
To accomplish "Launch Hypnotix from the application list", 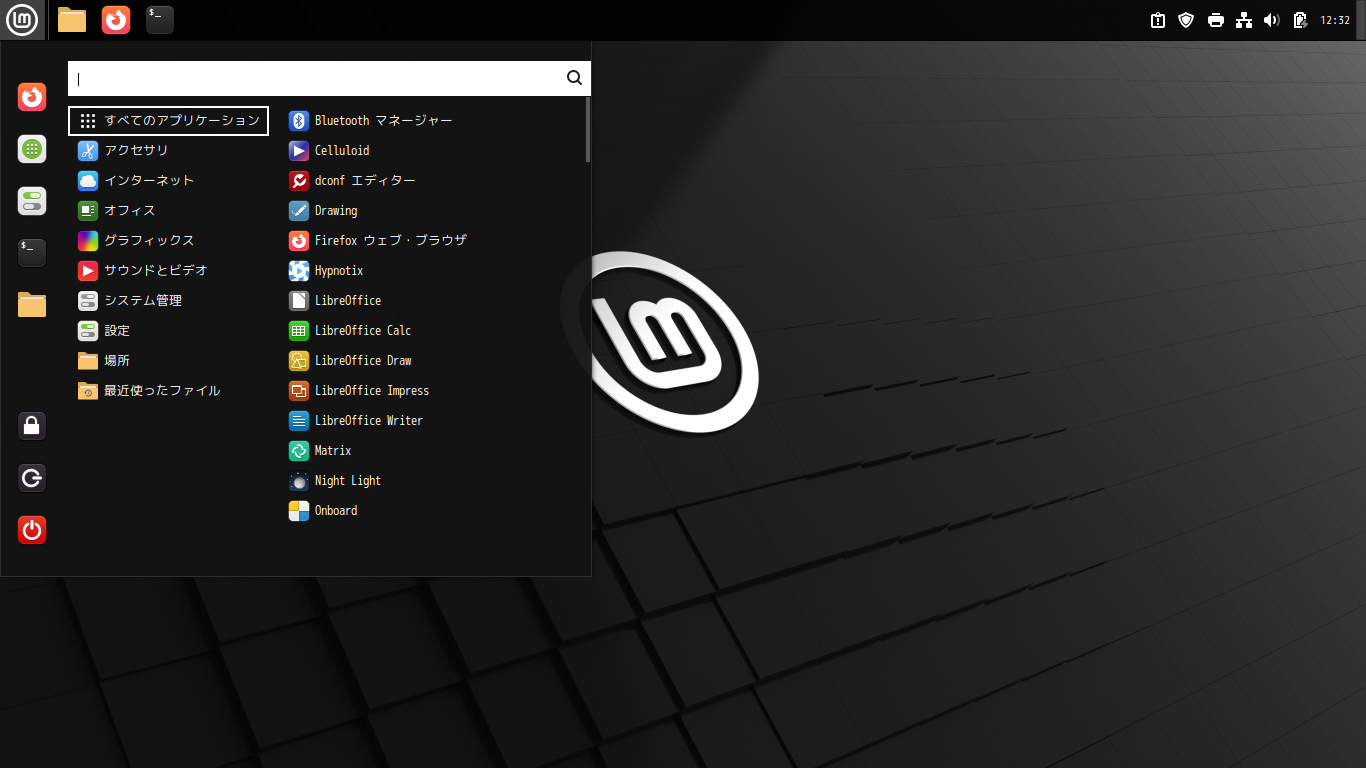I will [x=432, y=270].
